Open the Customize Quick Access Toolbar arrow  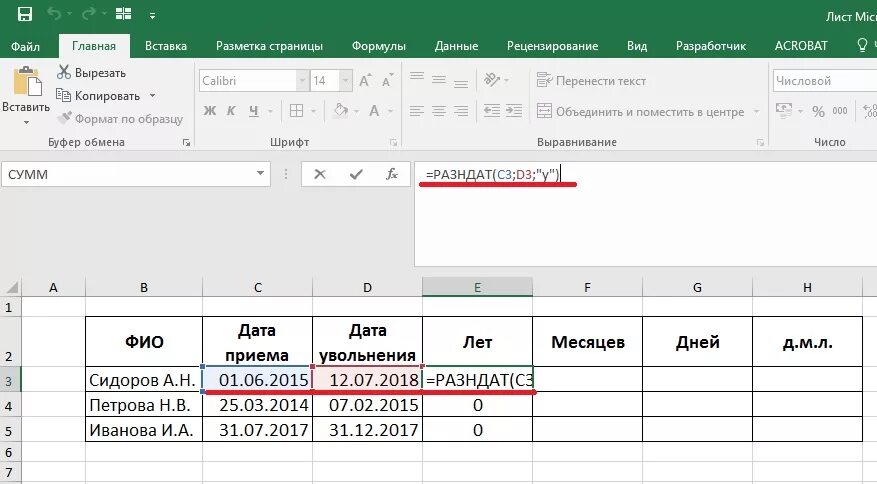tap(152, 16)
